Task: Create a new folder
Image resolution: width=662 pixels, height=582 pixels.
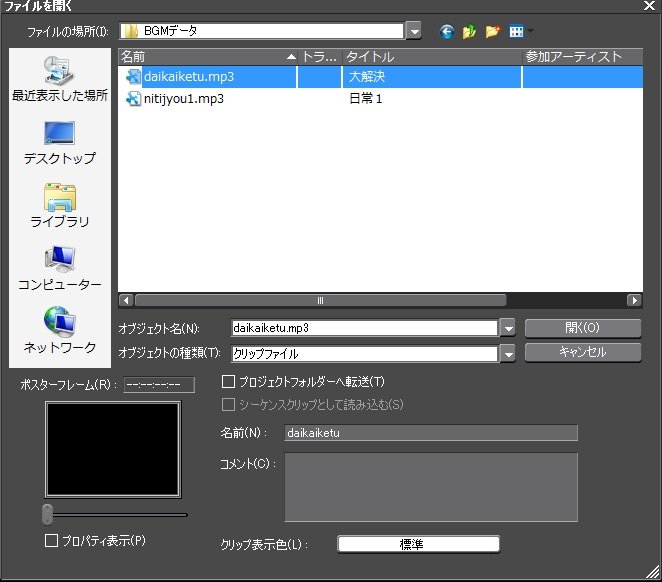Action: 492,31
